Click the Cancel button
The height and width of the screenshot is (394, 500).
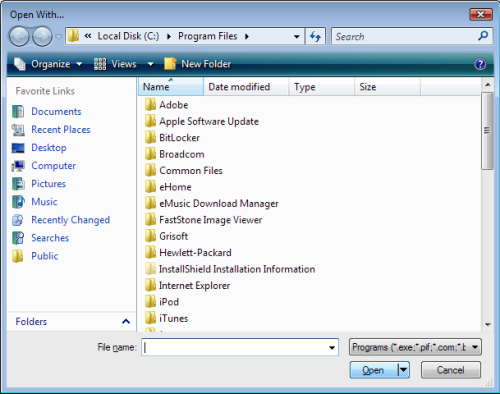tap(451, 370)
